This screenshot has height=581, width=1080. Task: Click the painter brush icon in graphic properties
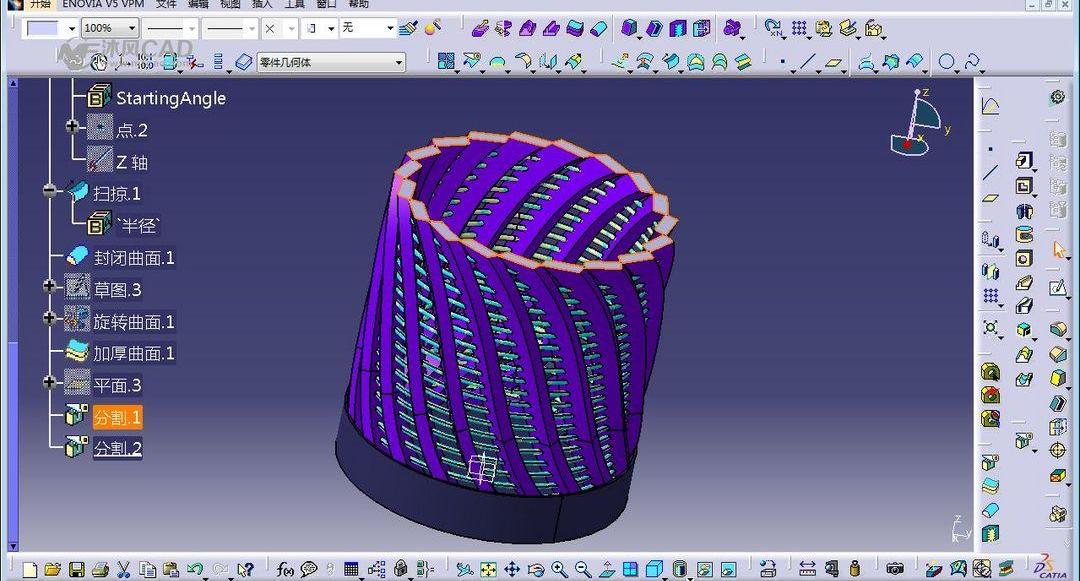(408, 28)
